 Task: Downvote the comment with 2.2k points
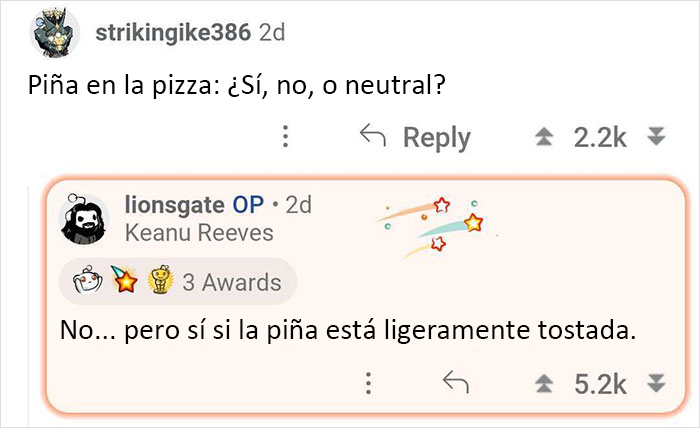656,138
